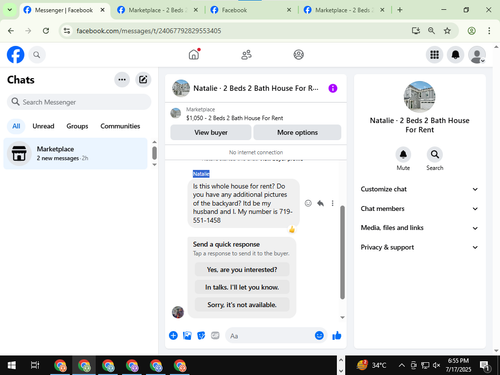Click the highlighted Natalie sender name

[201, 174]
